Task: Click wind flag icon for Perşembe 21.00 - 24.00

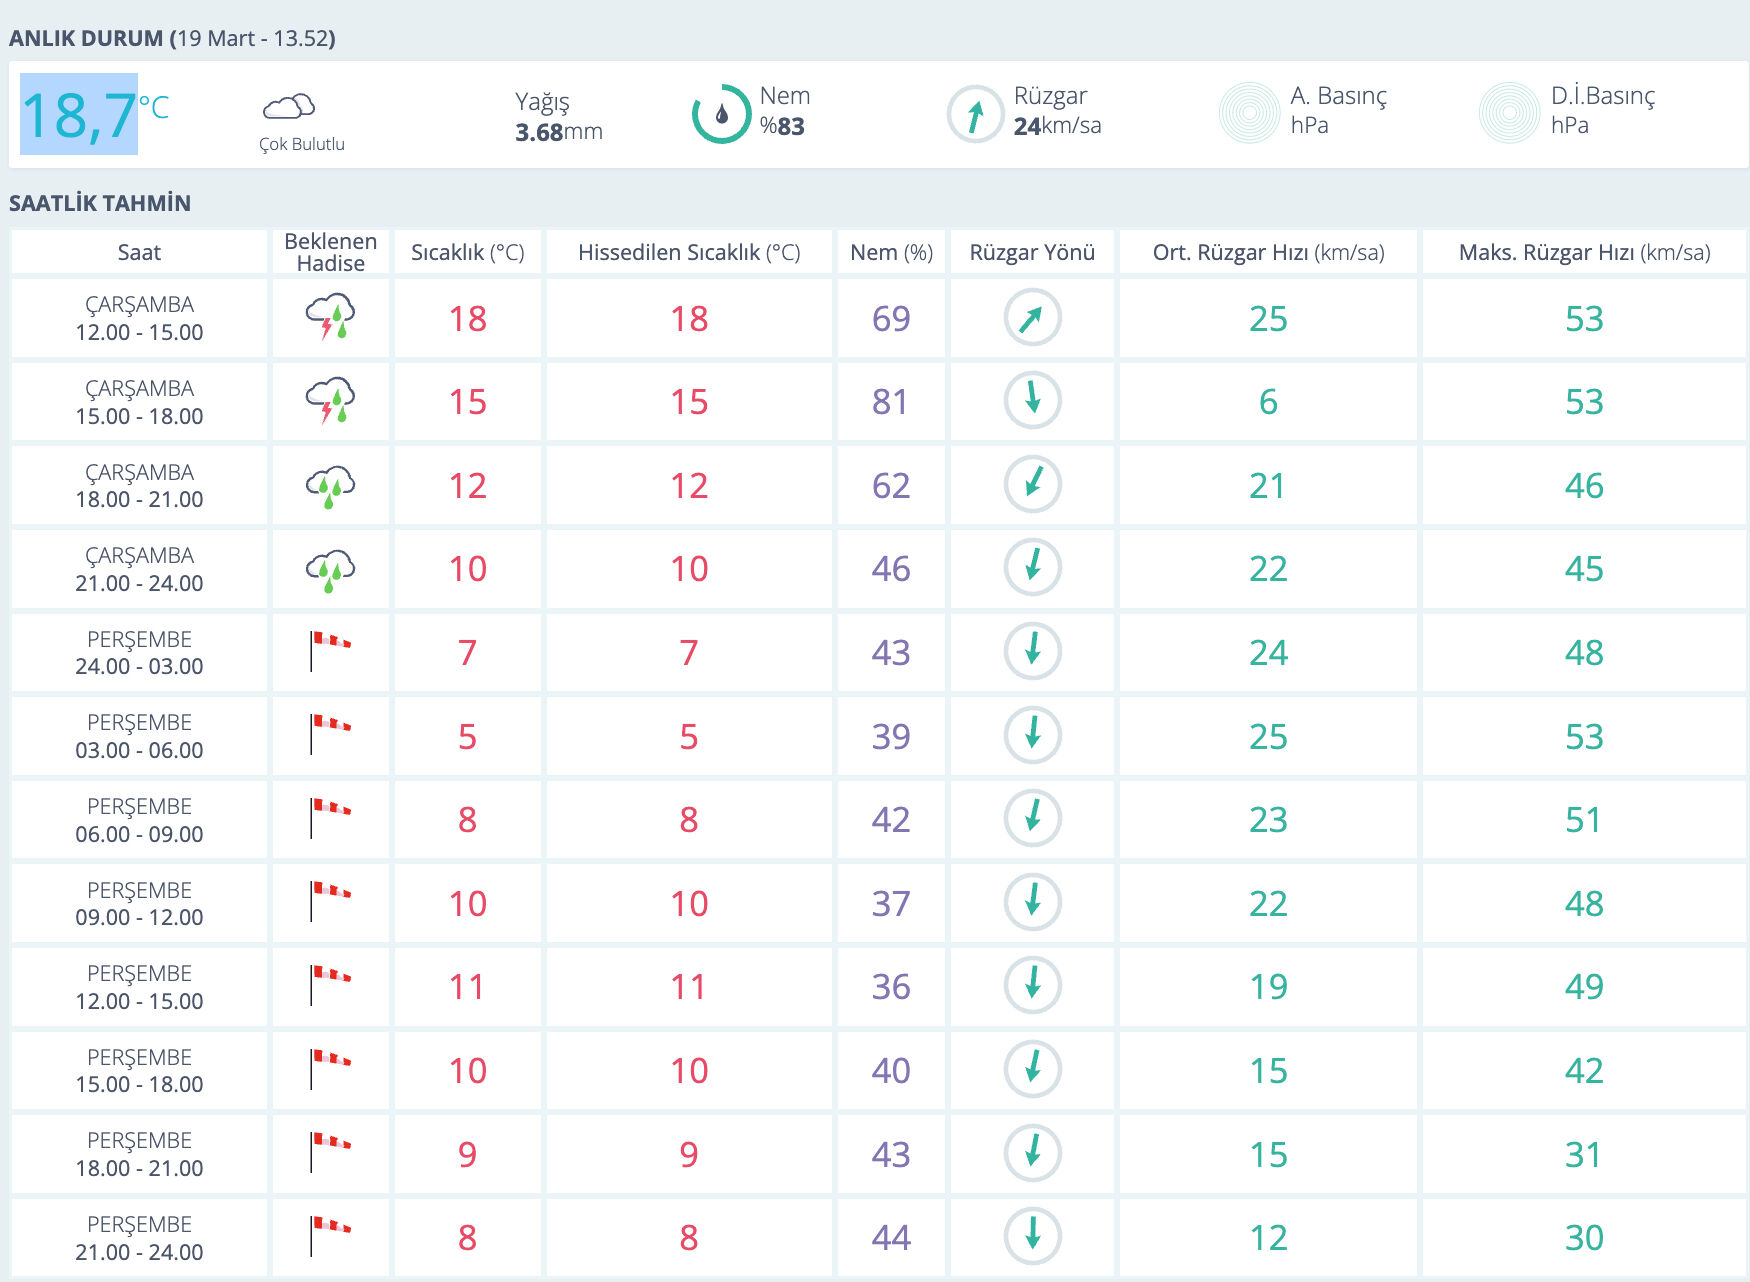Action: (x=330, y=1236)
